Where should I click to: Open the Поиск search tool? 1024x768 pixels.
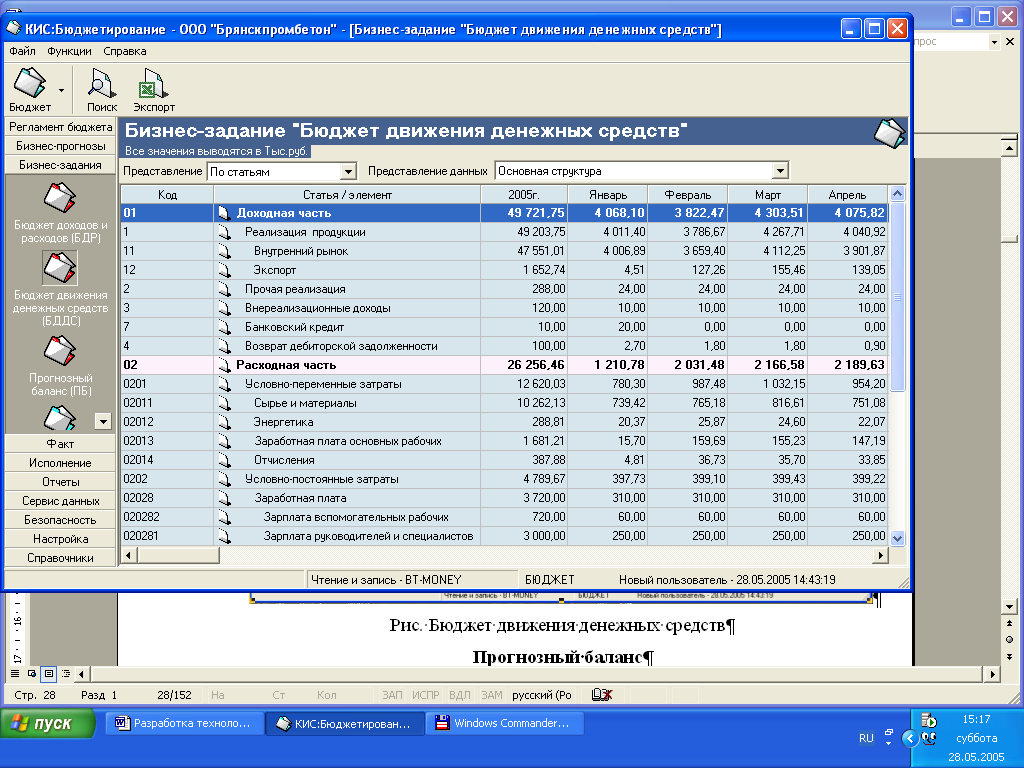click(101, 84)
